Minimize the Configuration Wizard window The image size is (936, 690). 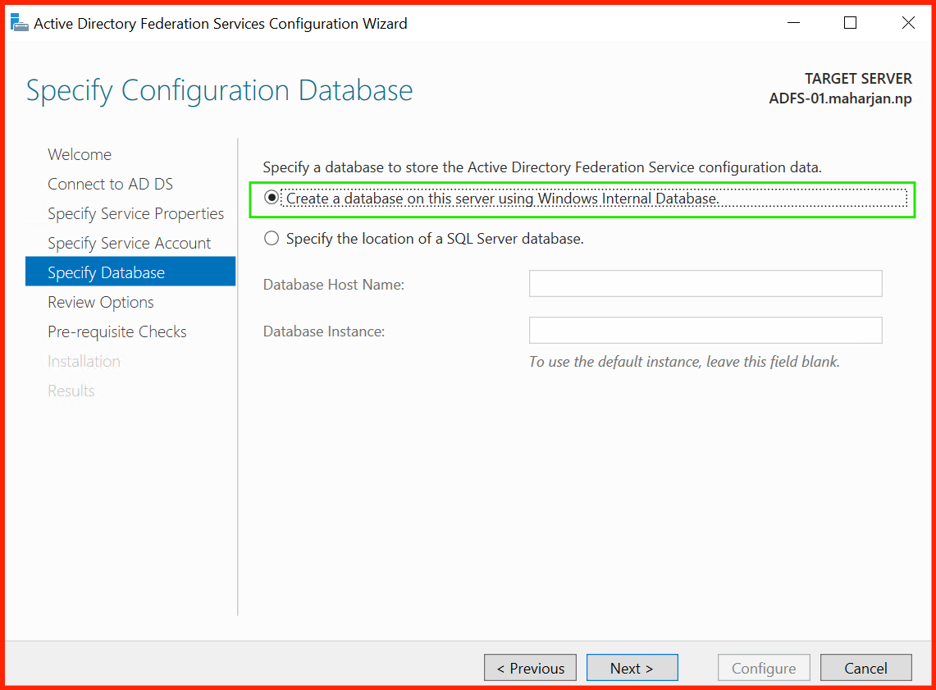[x=793, y=23]
